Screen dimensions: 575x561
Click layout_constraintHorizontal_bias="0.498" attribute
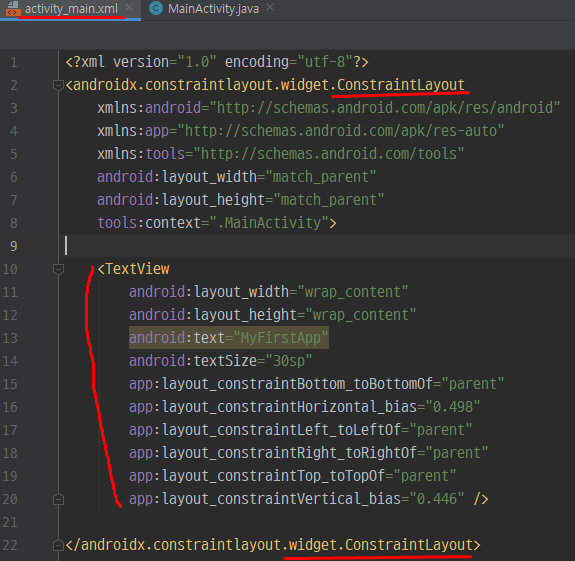304,407
